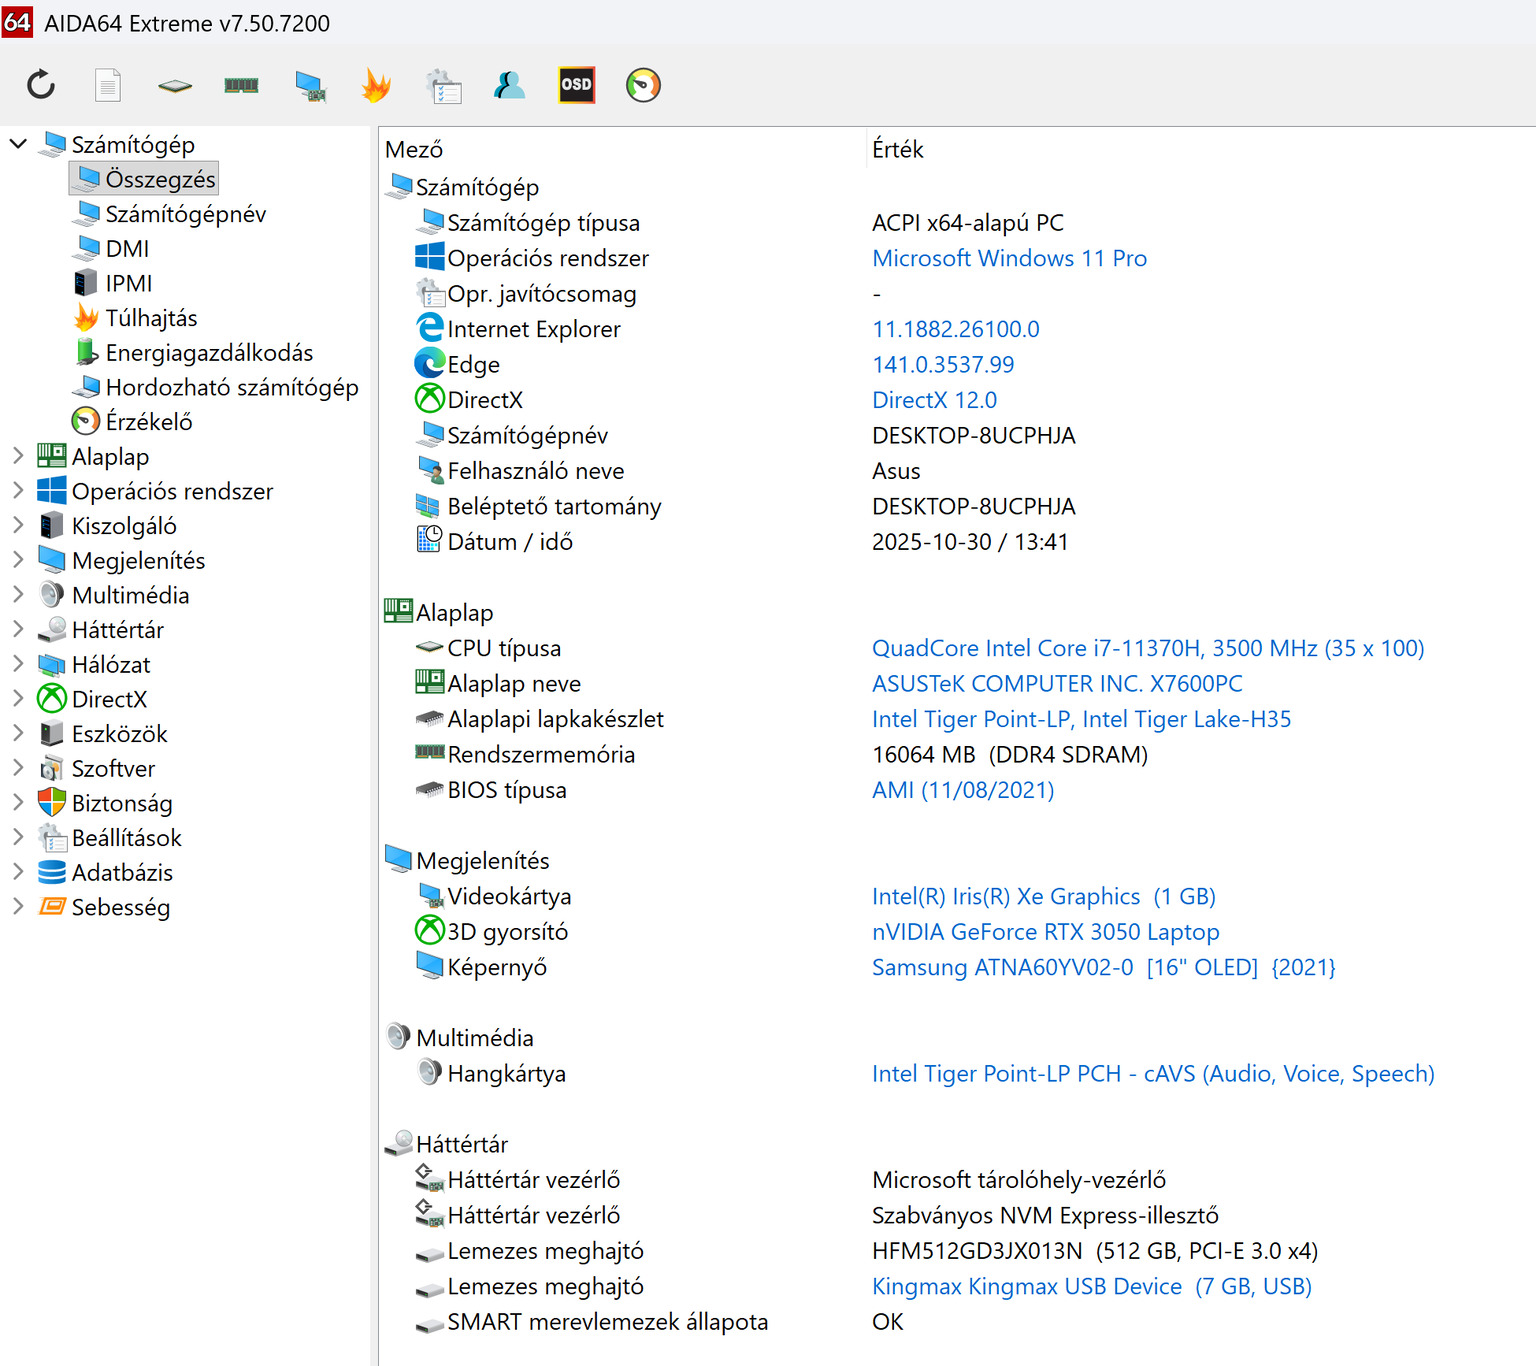Expand the DirectX tree node
The image size is (1536, 1366).
(x=17, y=698)
